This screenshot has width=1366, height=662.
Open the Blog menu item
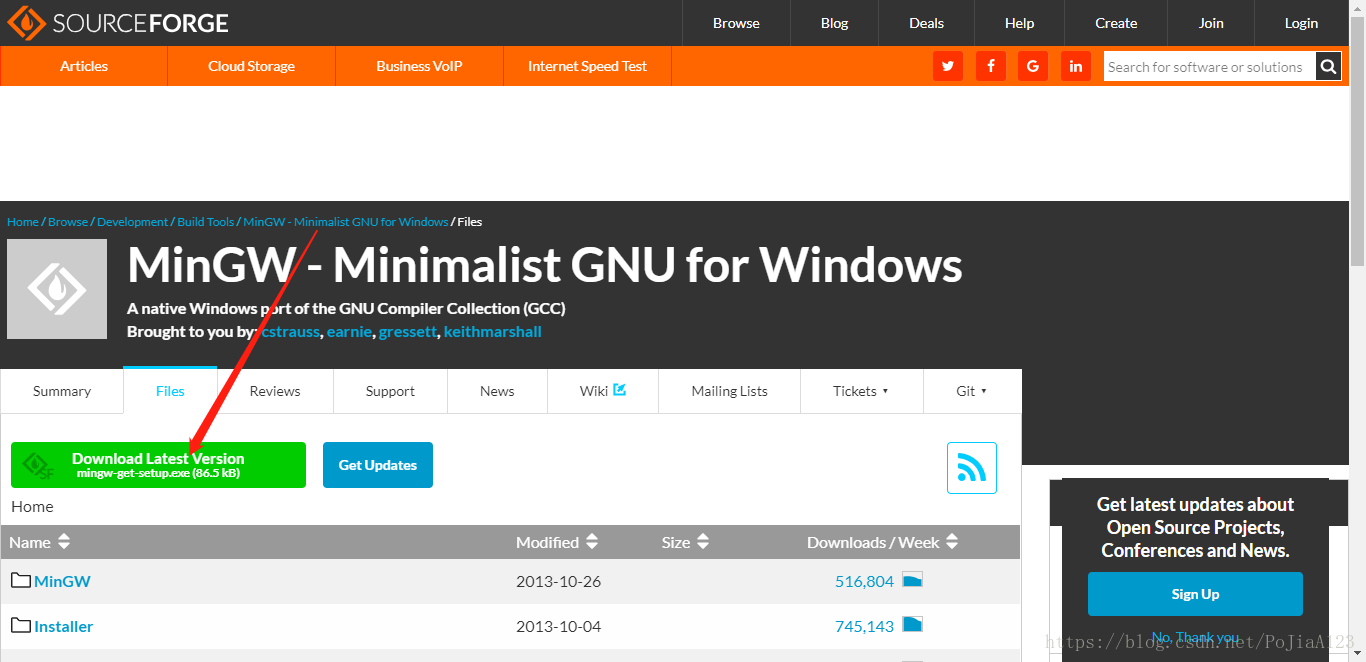[834, 23]
